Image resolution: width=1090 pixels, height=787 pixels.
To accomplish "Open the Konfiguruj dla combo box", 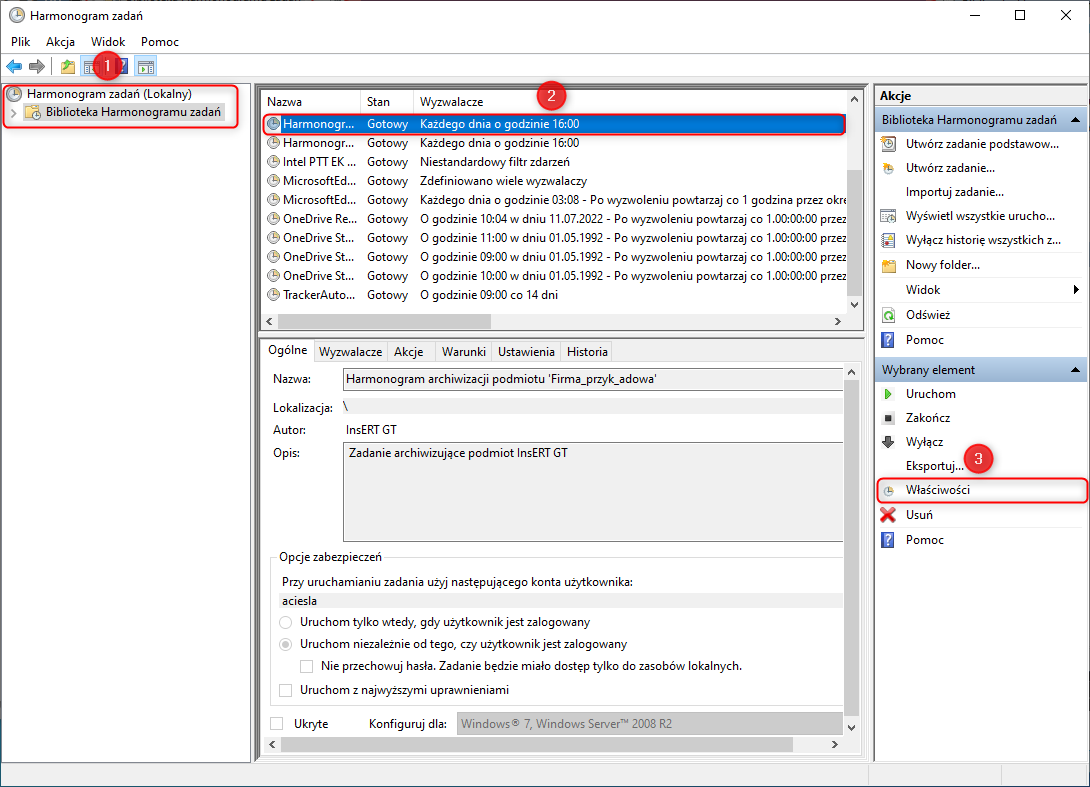I will coord(649,724).
